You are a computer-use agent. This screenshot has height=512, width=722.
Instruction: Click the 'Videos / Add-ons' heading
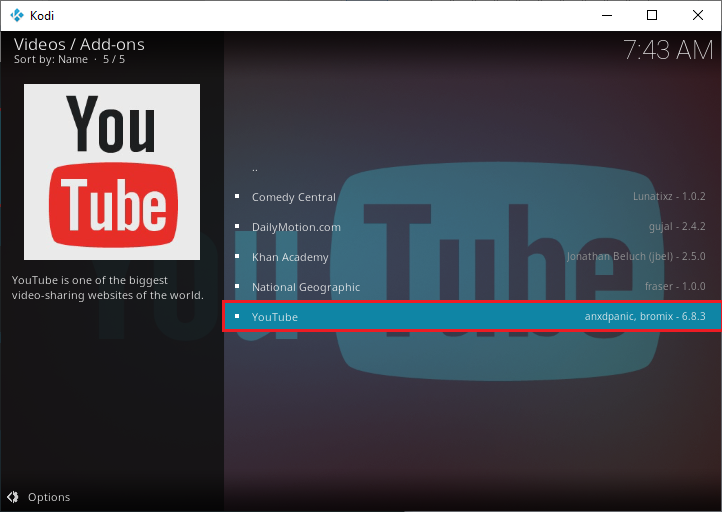(79, 44)
